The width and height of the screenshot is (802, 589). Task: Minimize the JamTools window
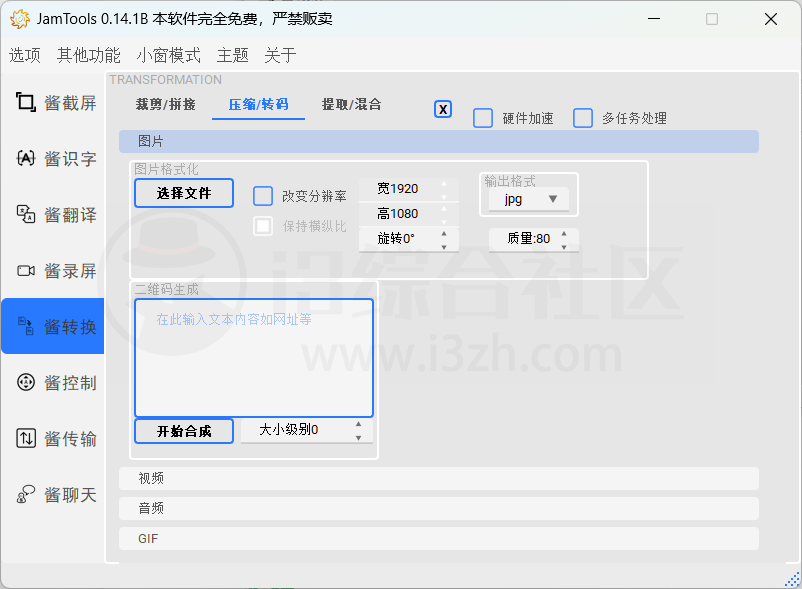point(654,19)
